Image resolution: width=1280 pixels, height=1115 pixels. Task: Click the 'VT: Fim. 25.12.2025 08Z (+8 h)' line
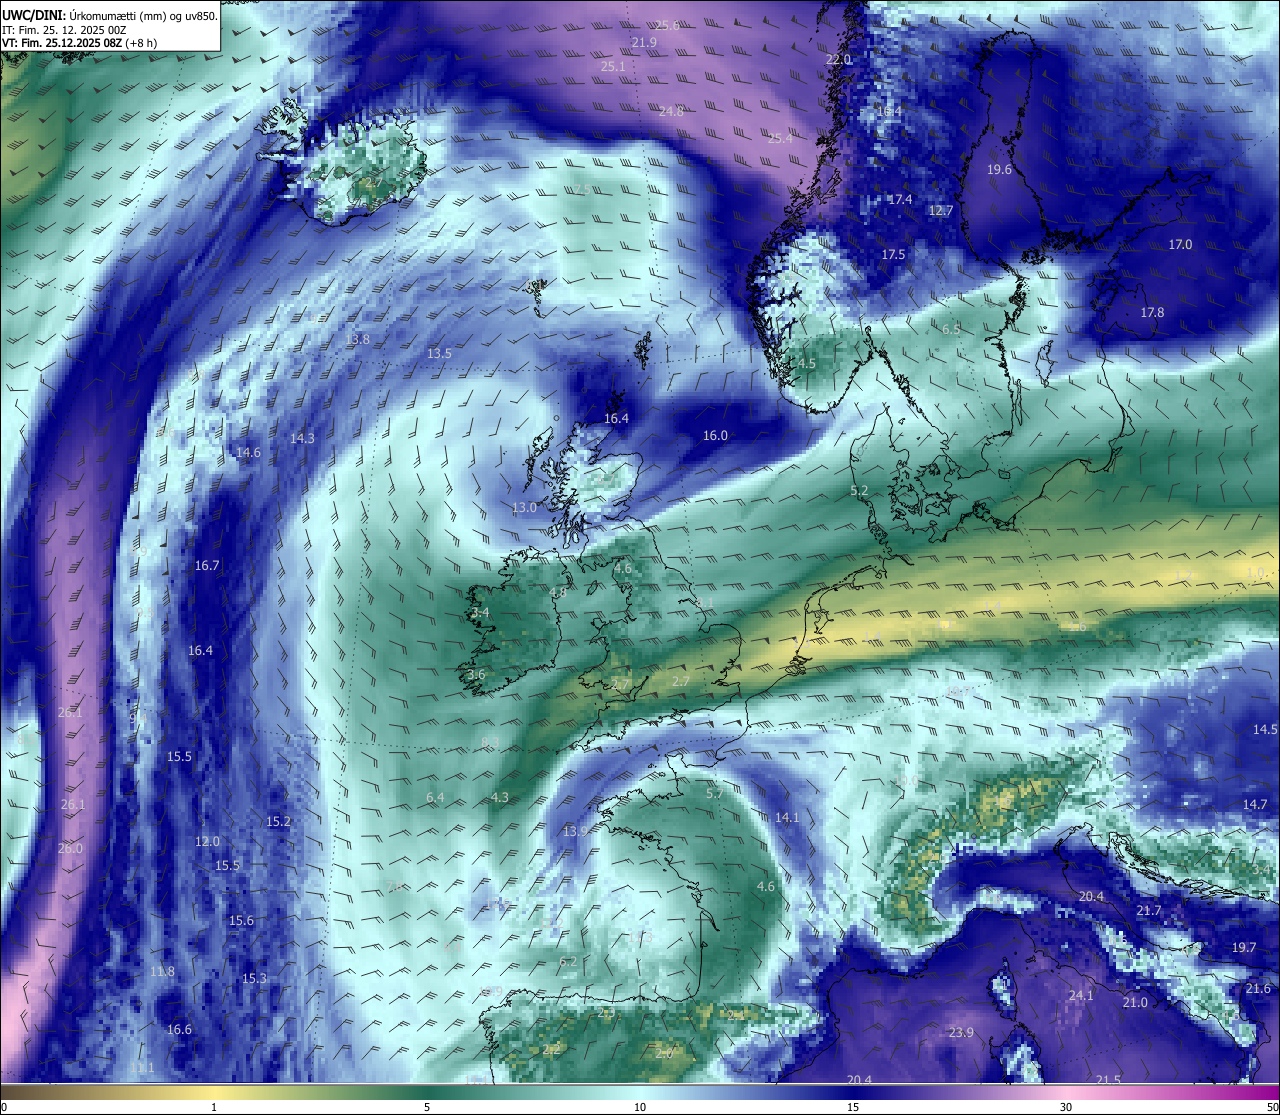[79, 43]
